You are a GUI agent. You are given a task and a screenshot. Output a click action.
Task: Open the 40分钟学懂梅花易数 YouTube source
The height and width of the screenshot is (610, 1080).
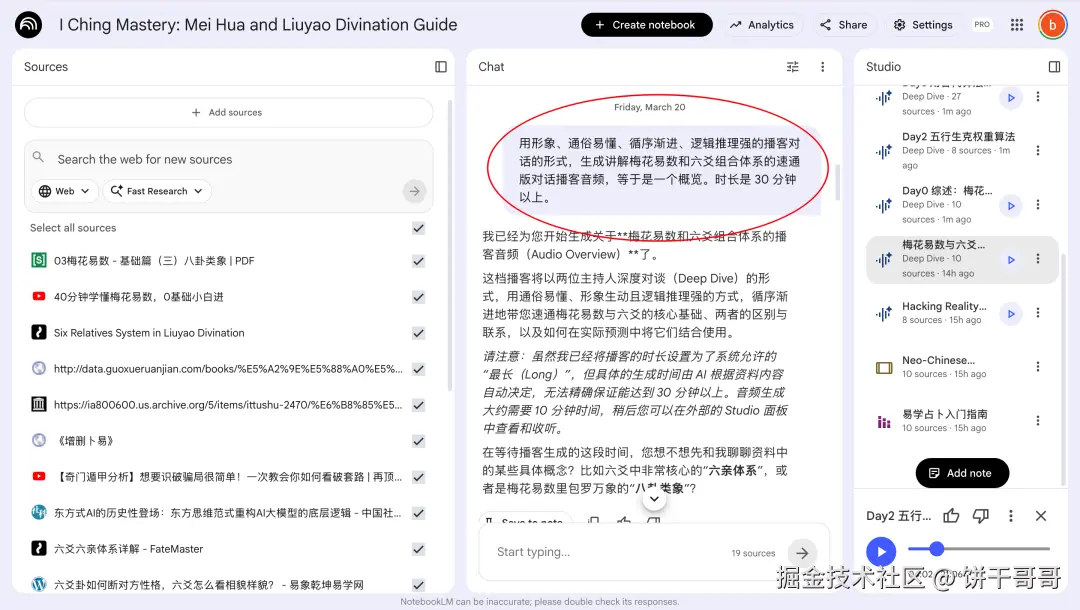[x=138, y=297]
